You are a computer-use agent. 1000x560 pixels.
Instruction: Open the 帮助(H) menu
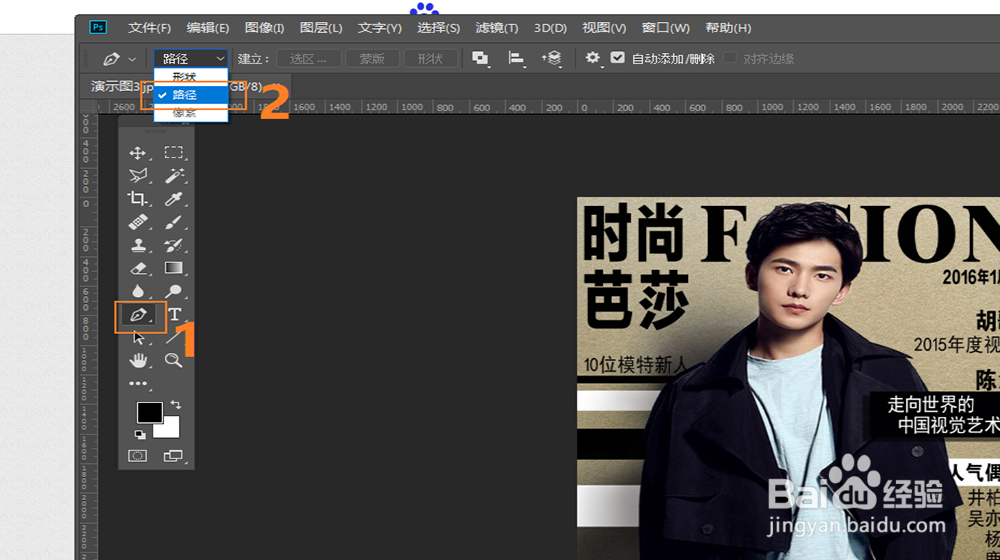point(728,27)
